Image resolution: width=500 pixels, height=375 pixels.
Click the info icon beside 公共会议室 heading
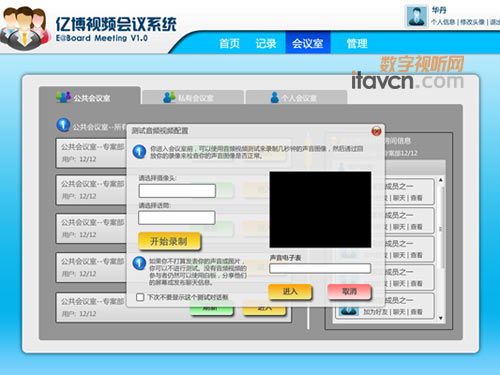[x=63, y=125]
